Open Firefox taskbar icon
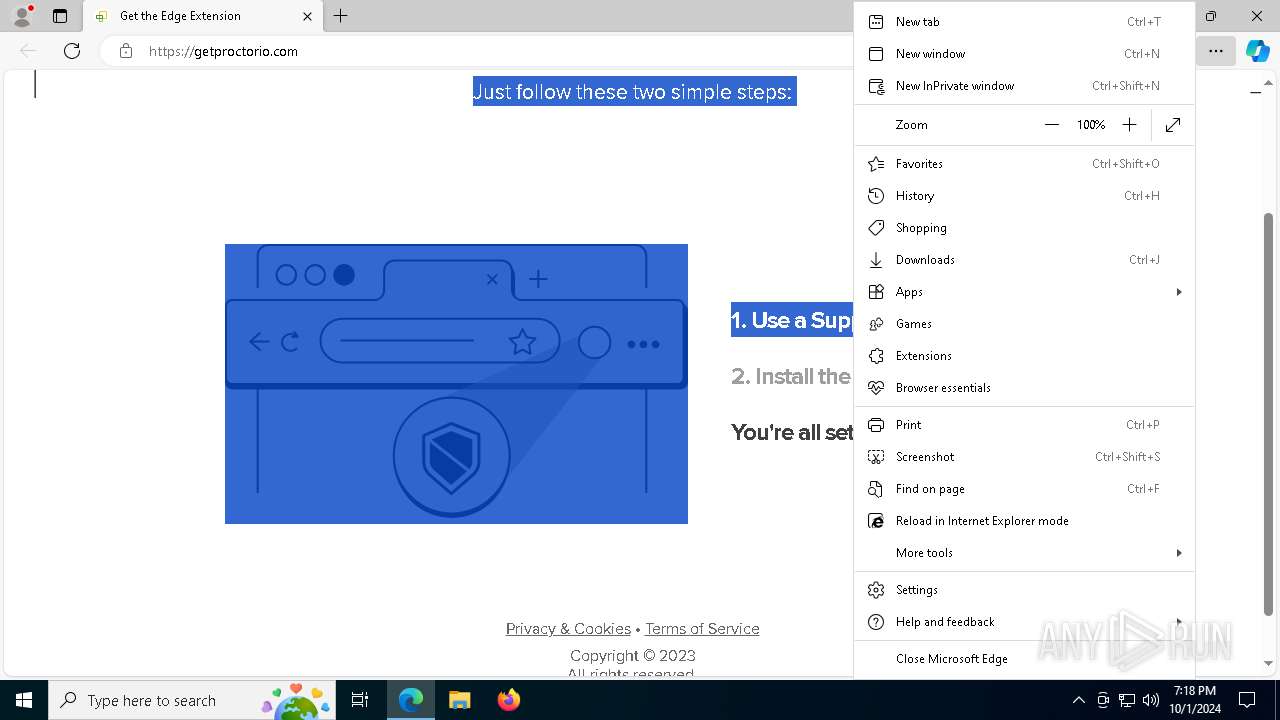1280x720 pixels. point(508,700)
